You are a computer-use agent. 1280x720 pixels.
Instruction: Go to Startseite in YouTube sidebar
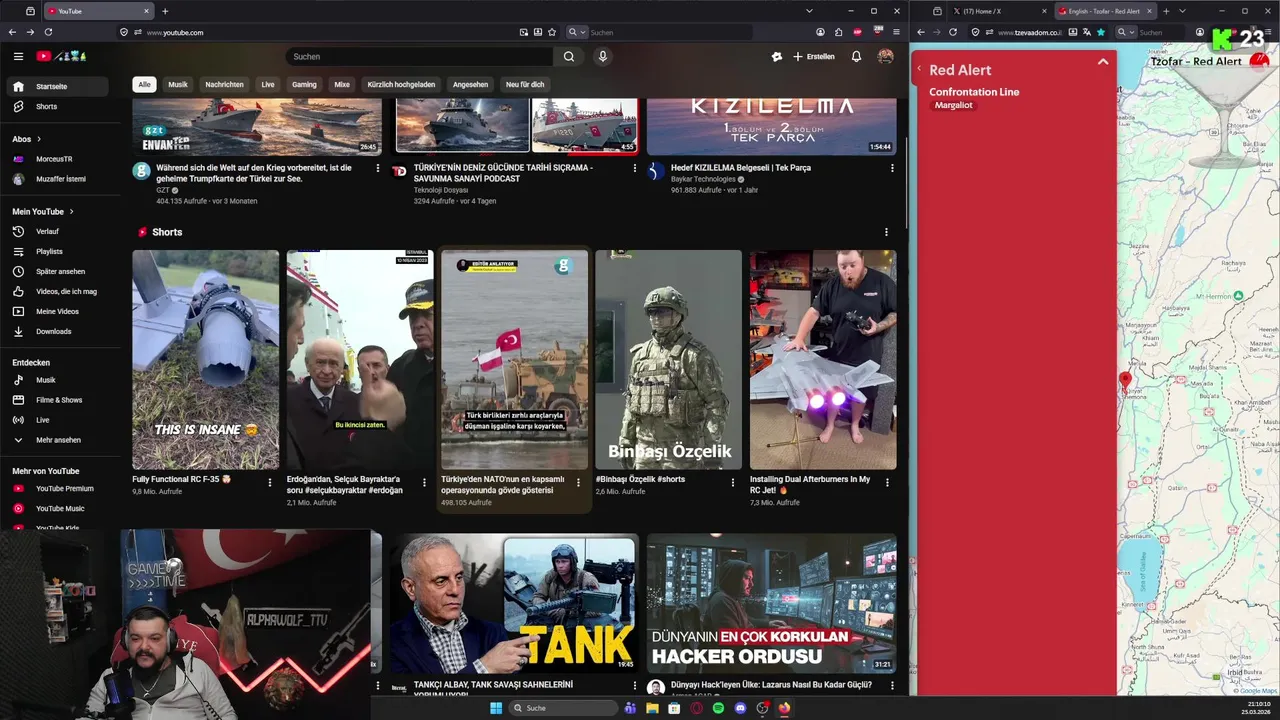pos(60,87)
